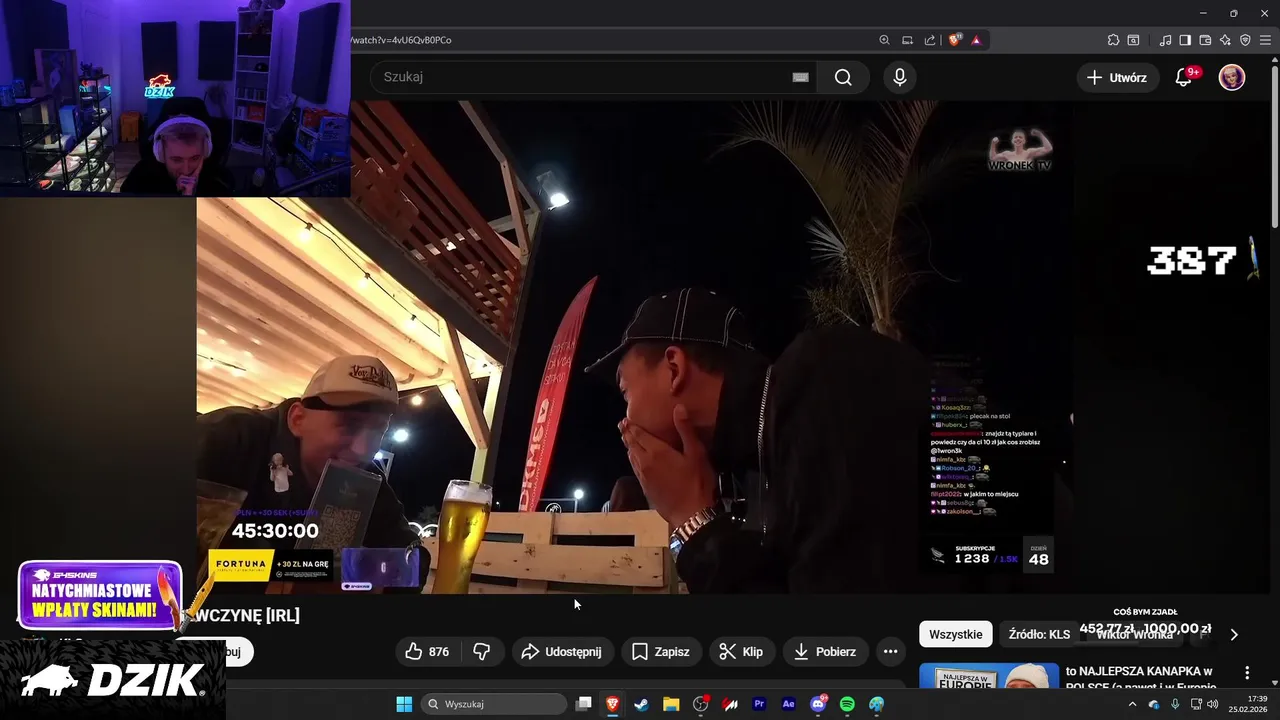This screenshot has width=1280, height=720.
Task: Open the Windows Start menu
Action: 404,704
